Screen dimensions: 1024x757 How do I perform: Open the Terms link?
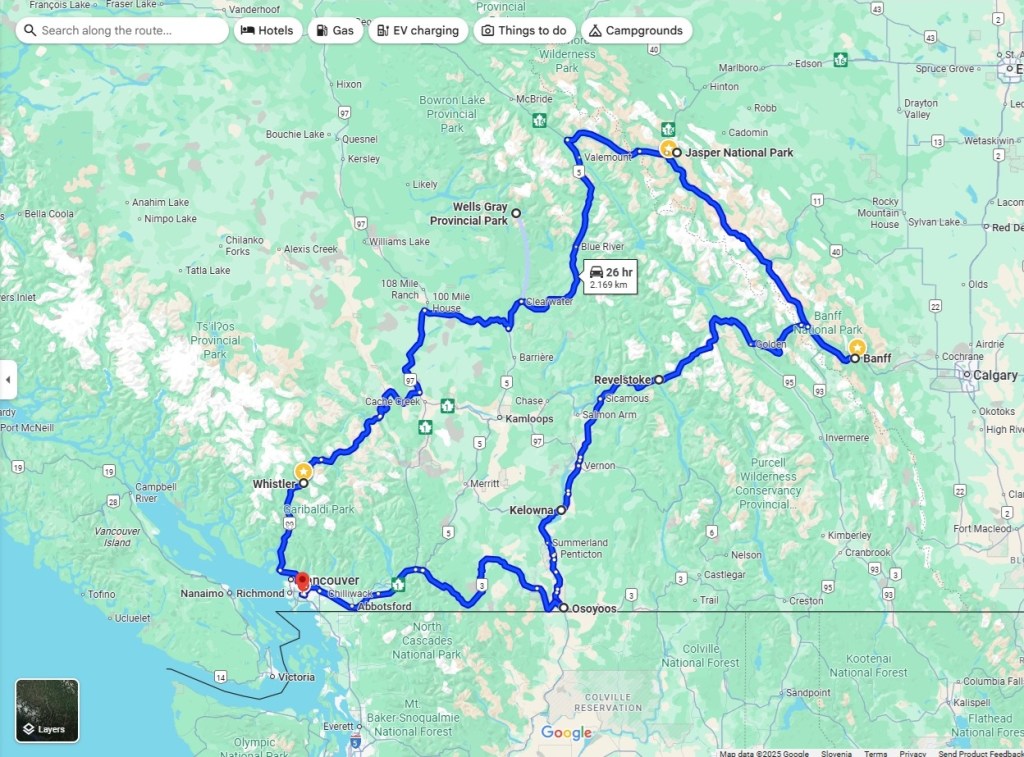[x=875, y=753]
